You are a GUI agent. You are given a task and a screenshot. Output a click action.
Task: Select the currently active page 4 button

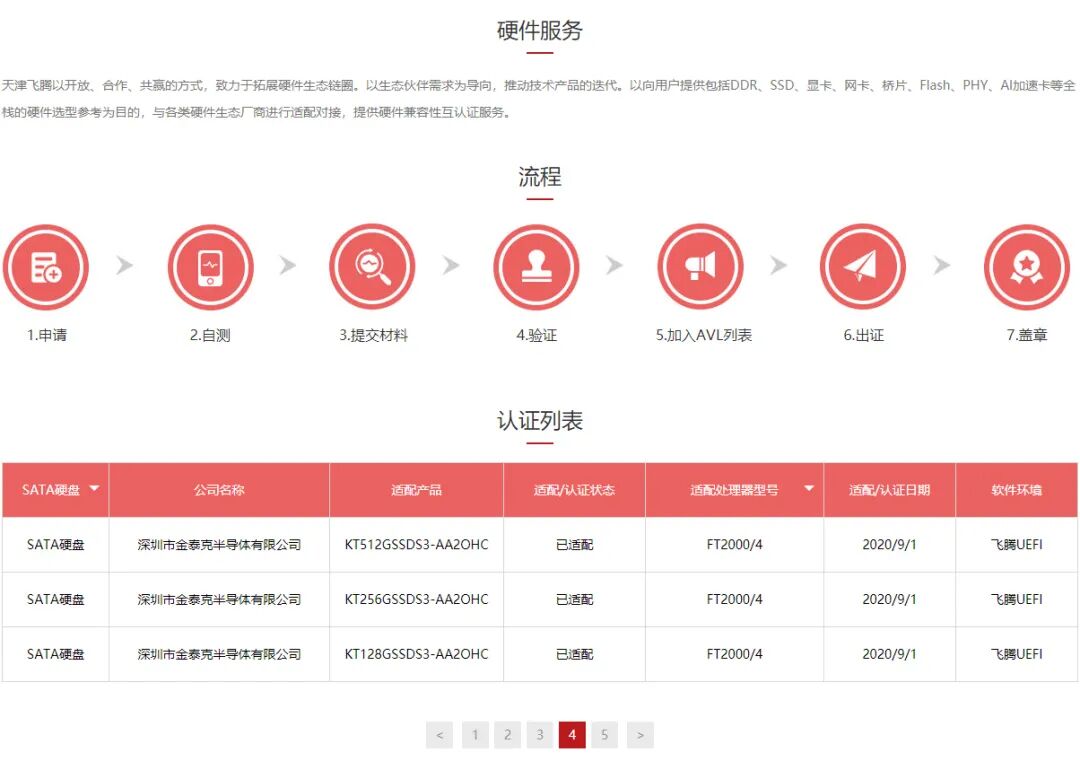point(572,734)
